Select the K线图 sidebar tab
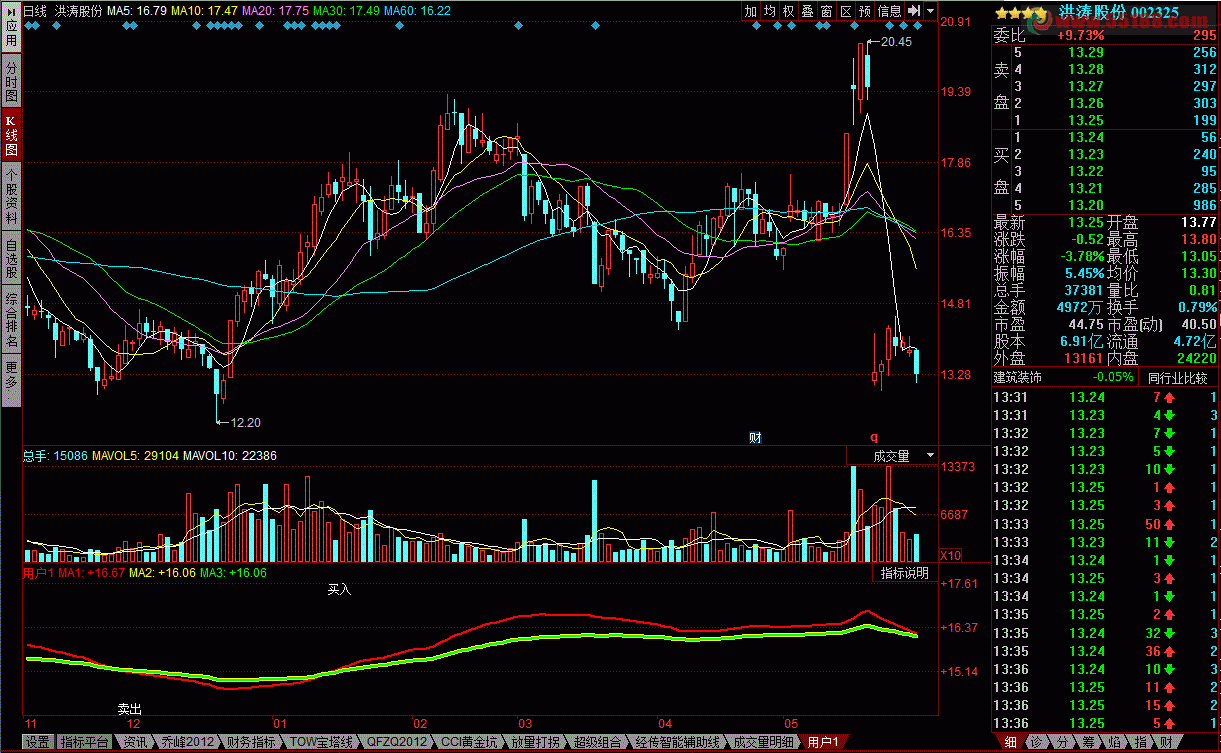Screen dimensions: 1221x753 11,135
